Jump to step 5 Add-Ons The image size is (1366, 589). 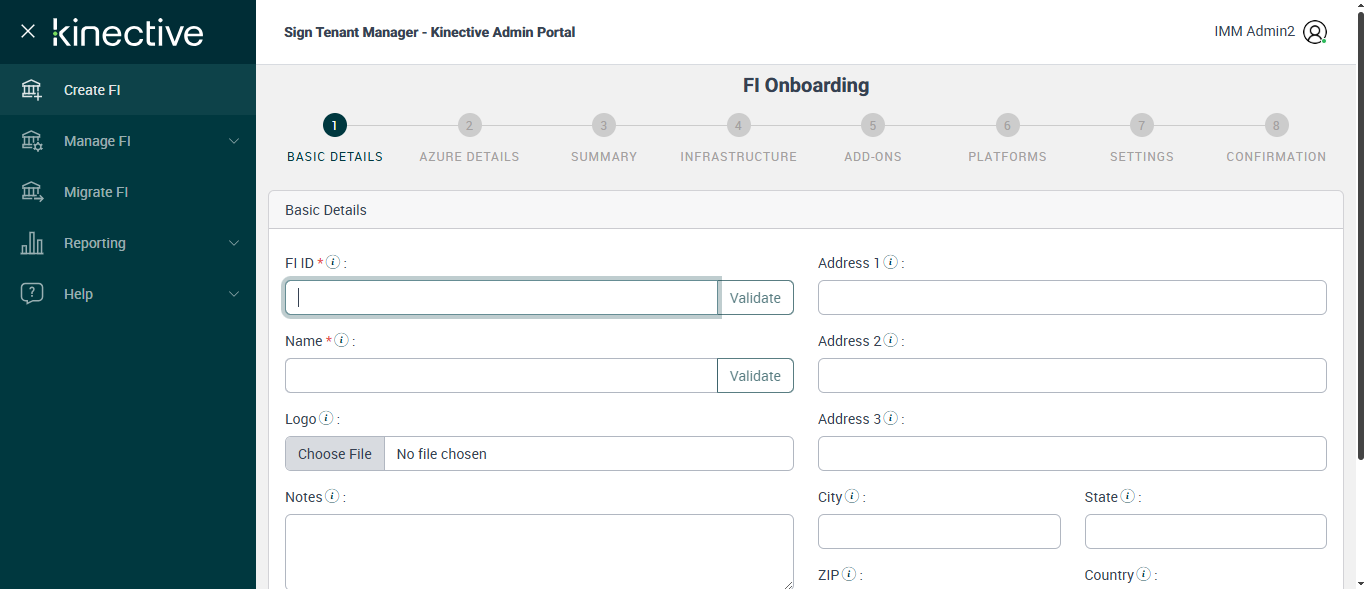[872, 126]
